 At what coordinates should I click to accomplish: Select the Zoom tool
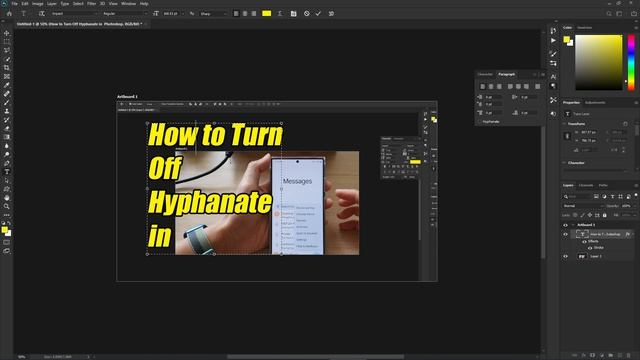pyautogui.click(x=7, y=207)
